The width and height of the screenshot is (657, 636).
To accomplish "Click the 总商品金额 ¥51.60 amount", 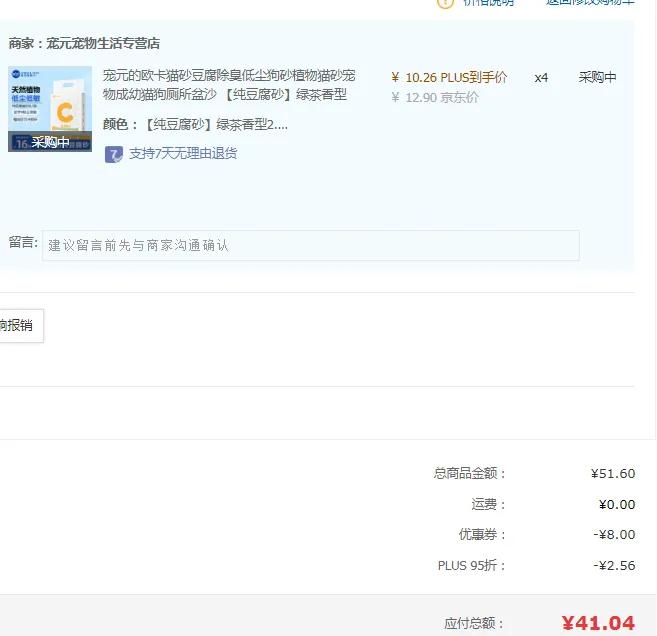I will coord(612,473).
